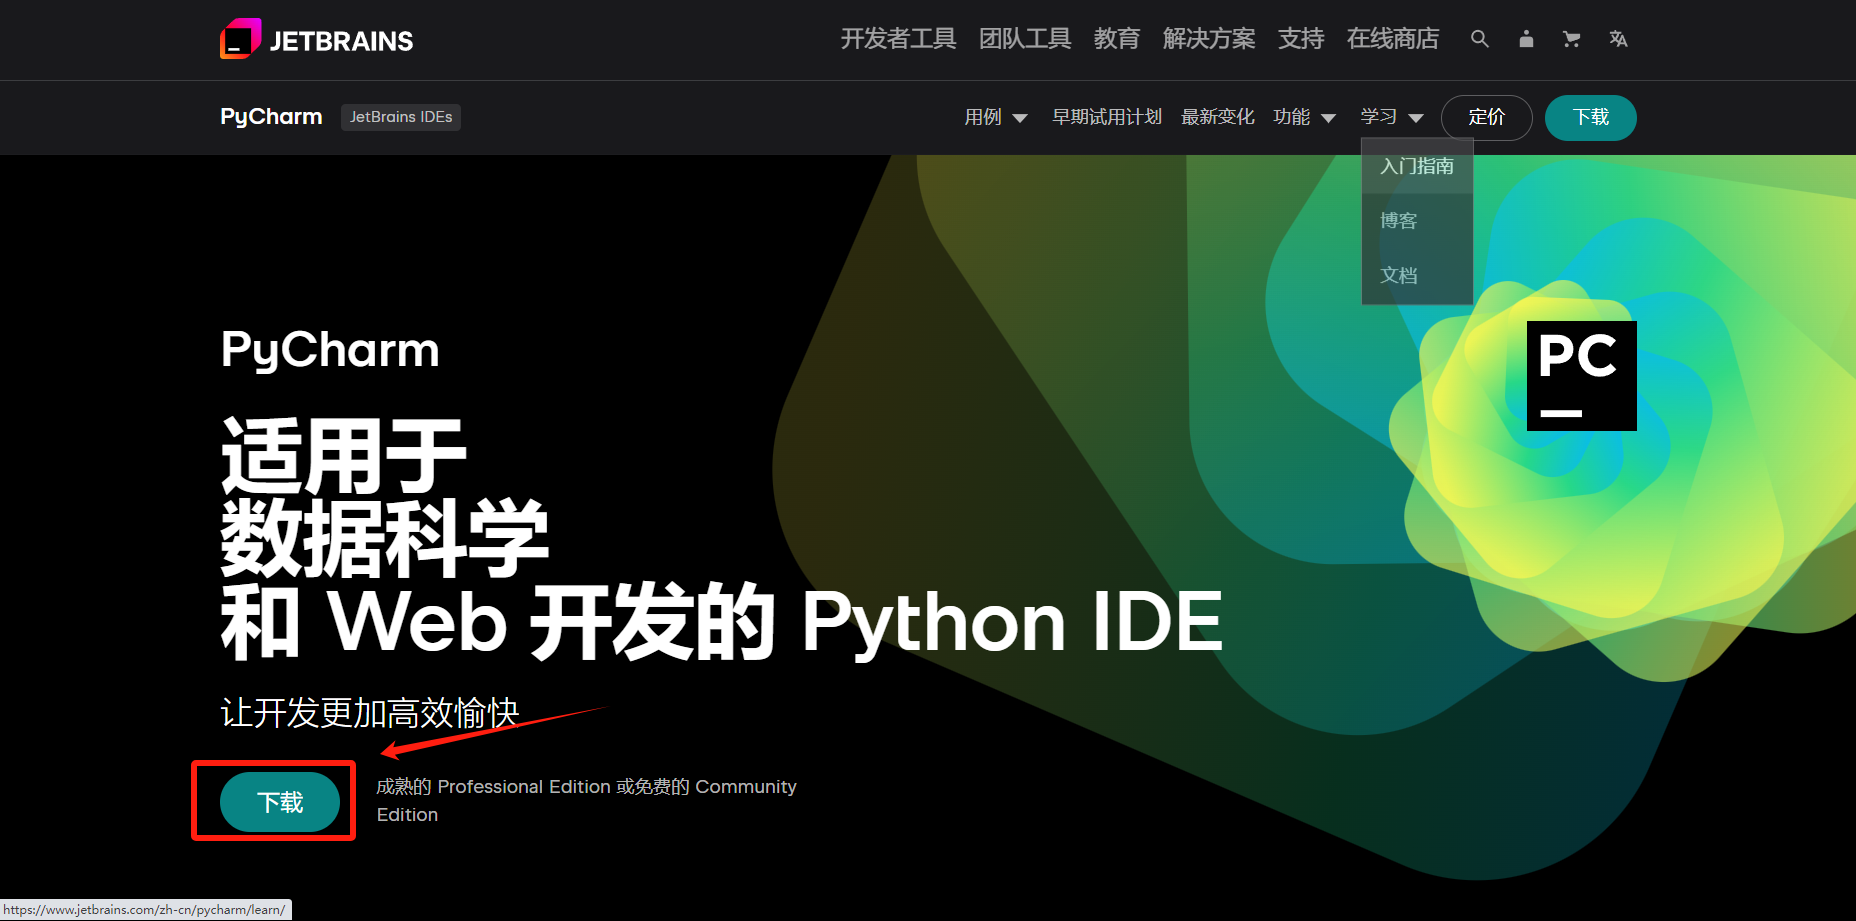Click the 学习 dropdown arrow
This screenshot has width=1856, height=921.
(x=1416, y=118)
